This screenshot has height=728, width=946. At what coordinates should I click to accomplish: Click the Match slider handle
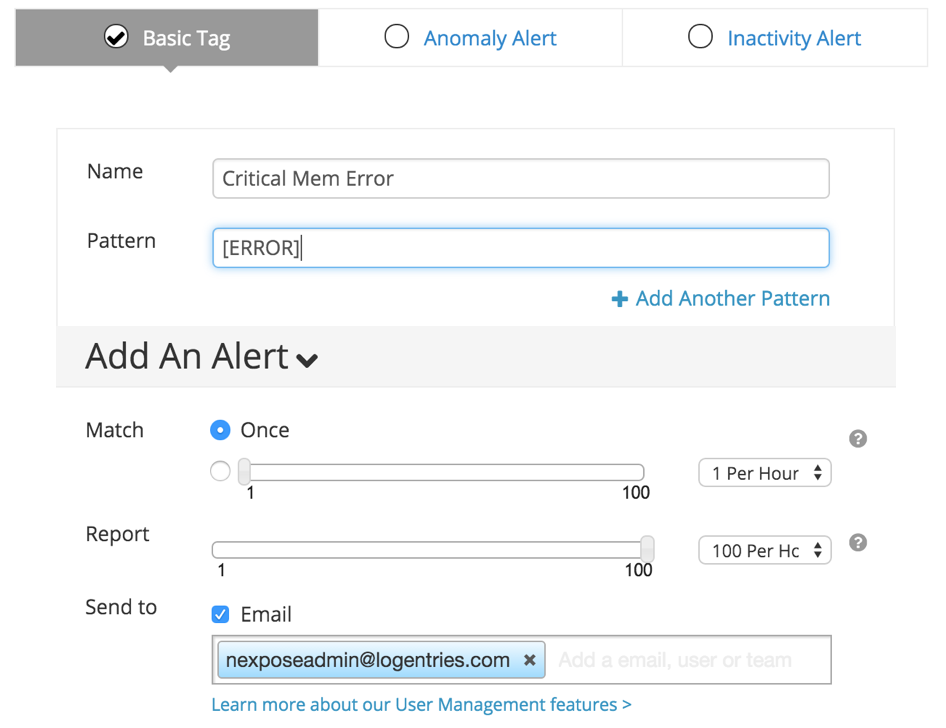click(x=244, y=471)
